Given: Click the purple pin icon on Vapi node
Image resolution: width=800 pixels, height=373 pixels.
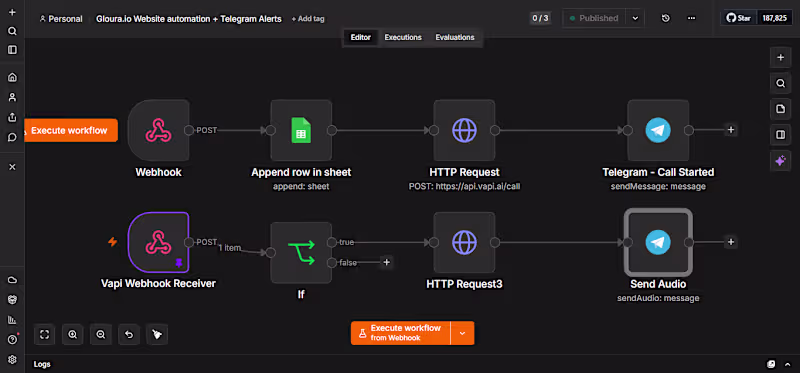Looking at the screenshot, I should [179, 262].
